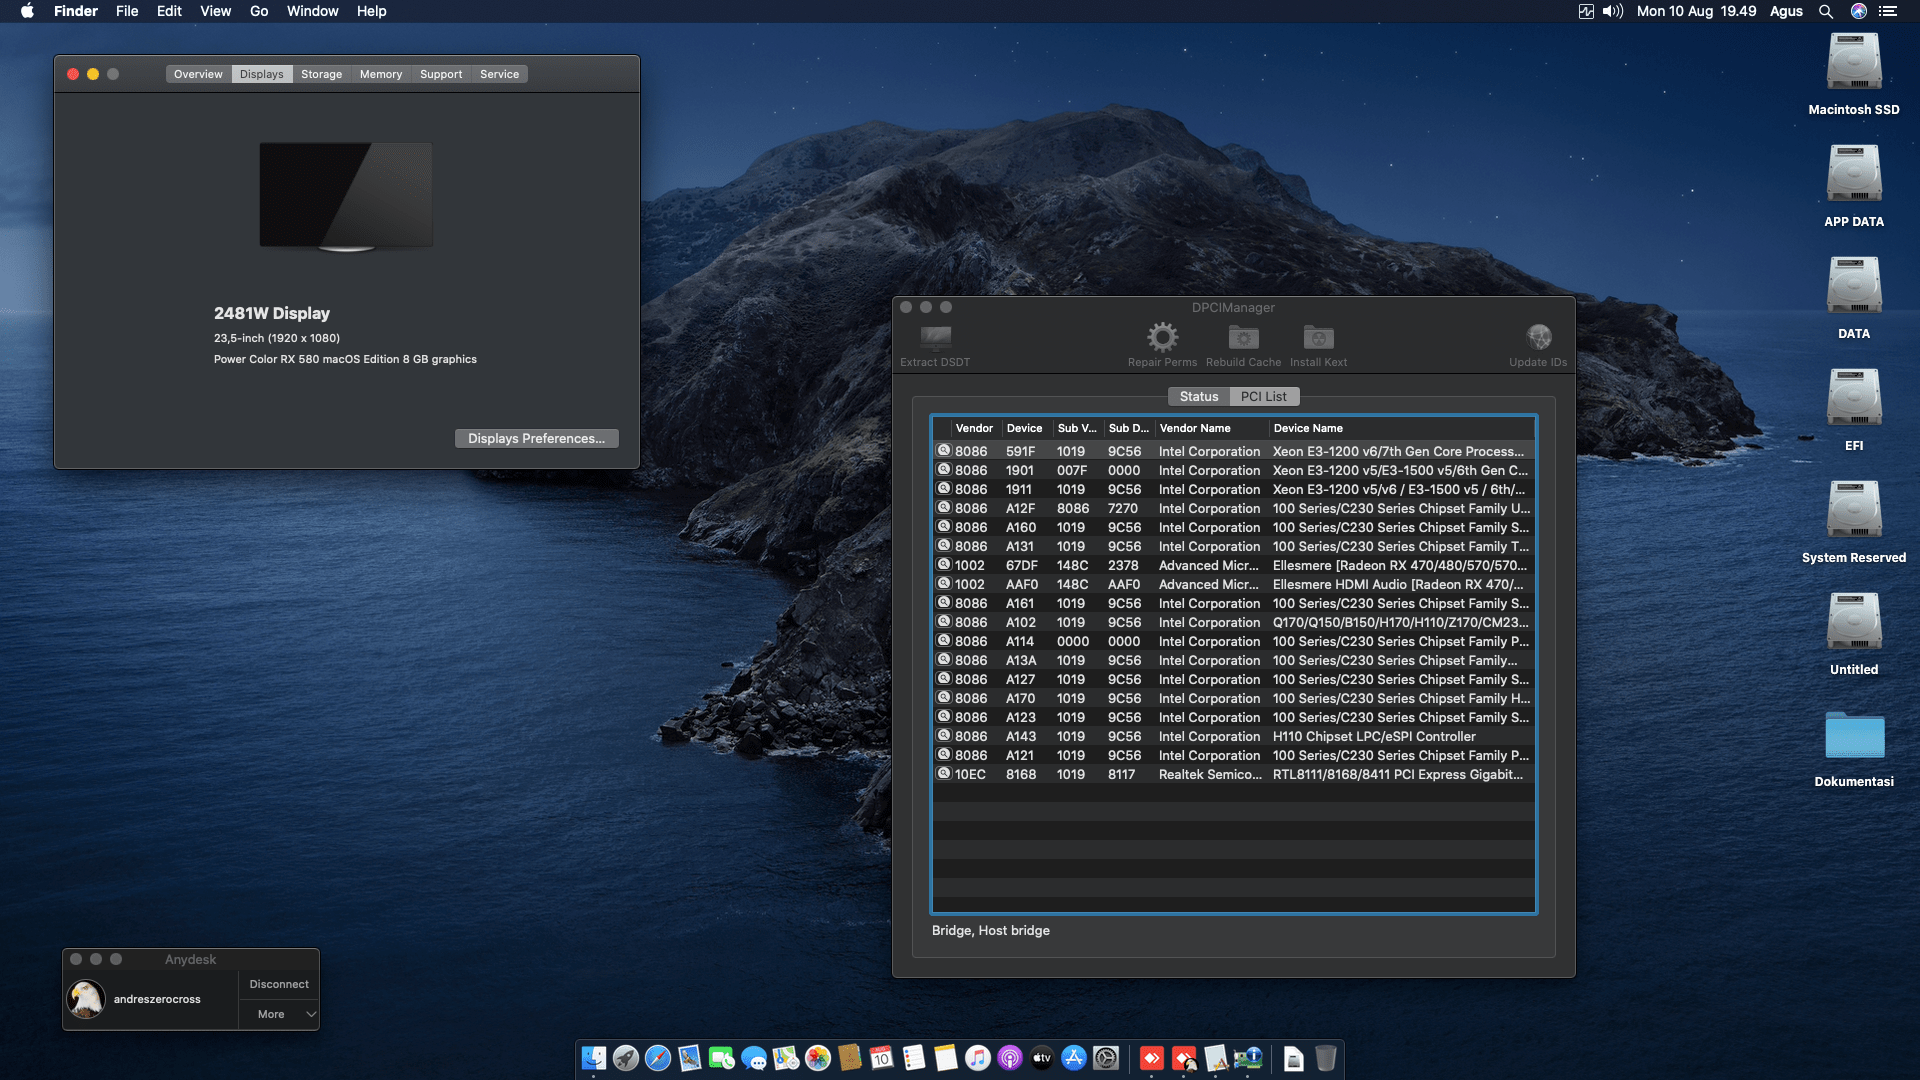Open Apple TV app from Dock
The width and height of the screenshot is (1920, 1080).
1042,1058
